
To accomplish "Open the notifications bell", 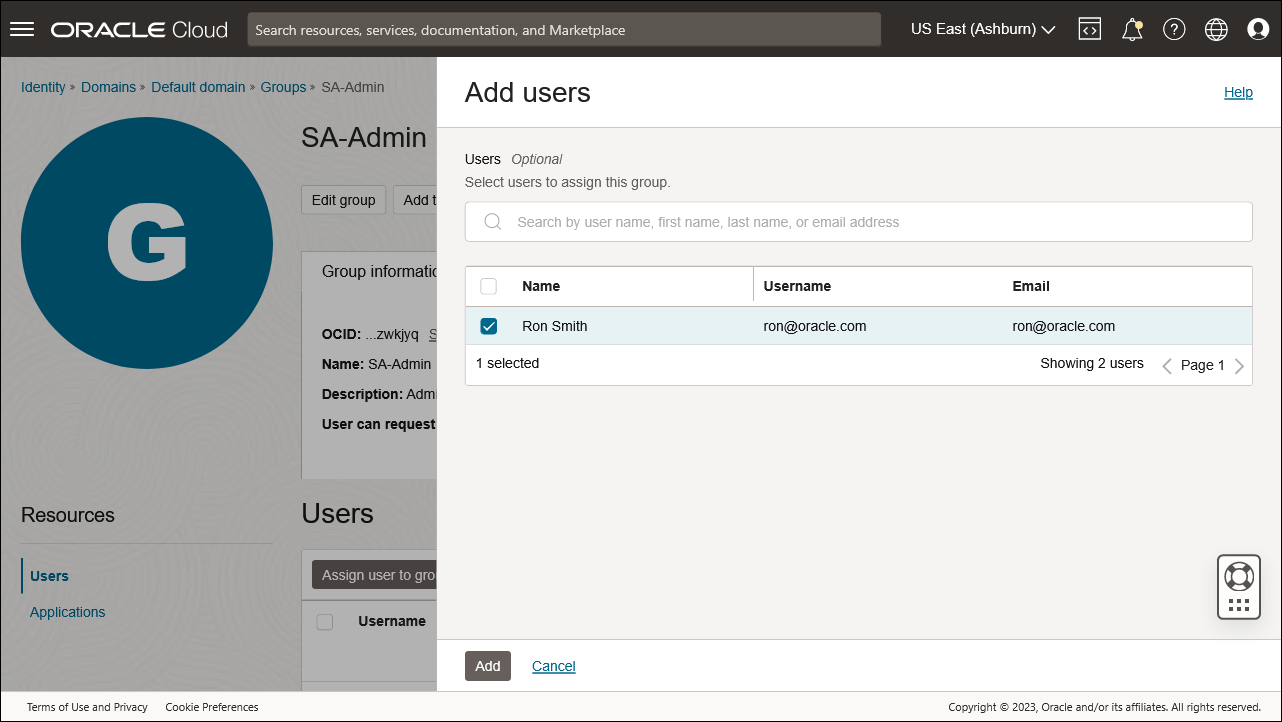I will tap(1131, 28).
